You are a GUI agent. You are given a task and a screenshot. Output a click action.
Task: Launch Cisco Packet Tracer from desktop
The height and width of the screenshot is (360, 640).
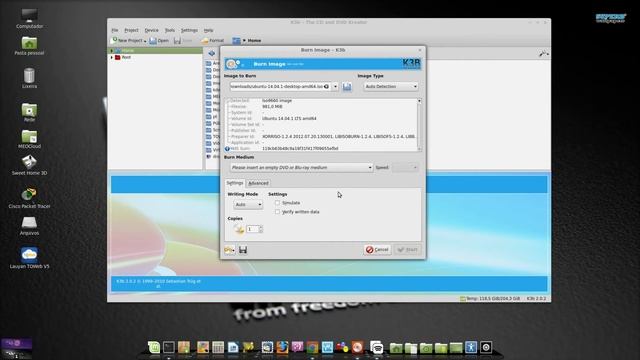click(29, 198)
